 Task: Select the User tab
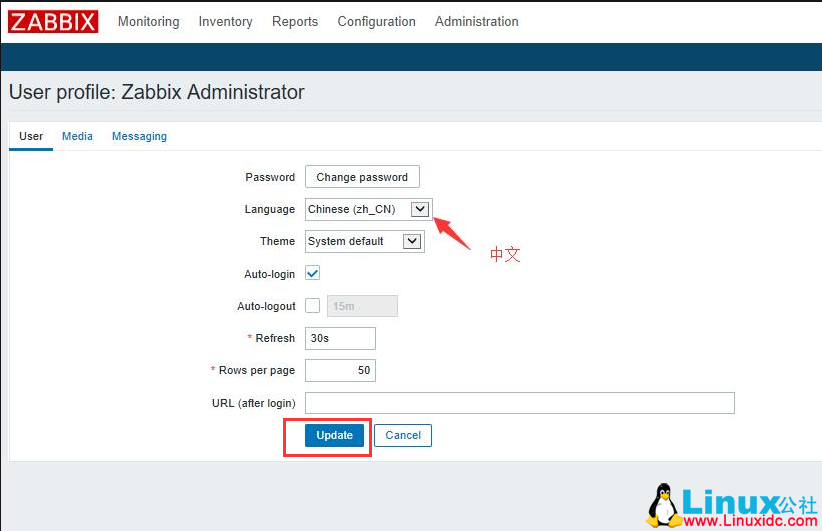click(x=31, y=136)
